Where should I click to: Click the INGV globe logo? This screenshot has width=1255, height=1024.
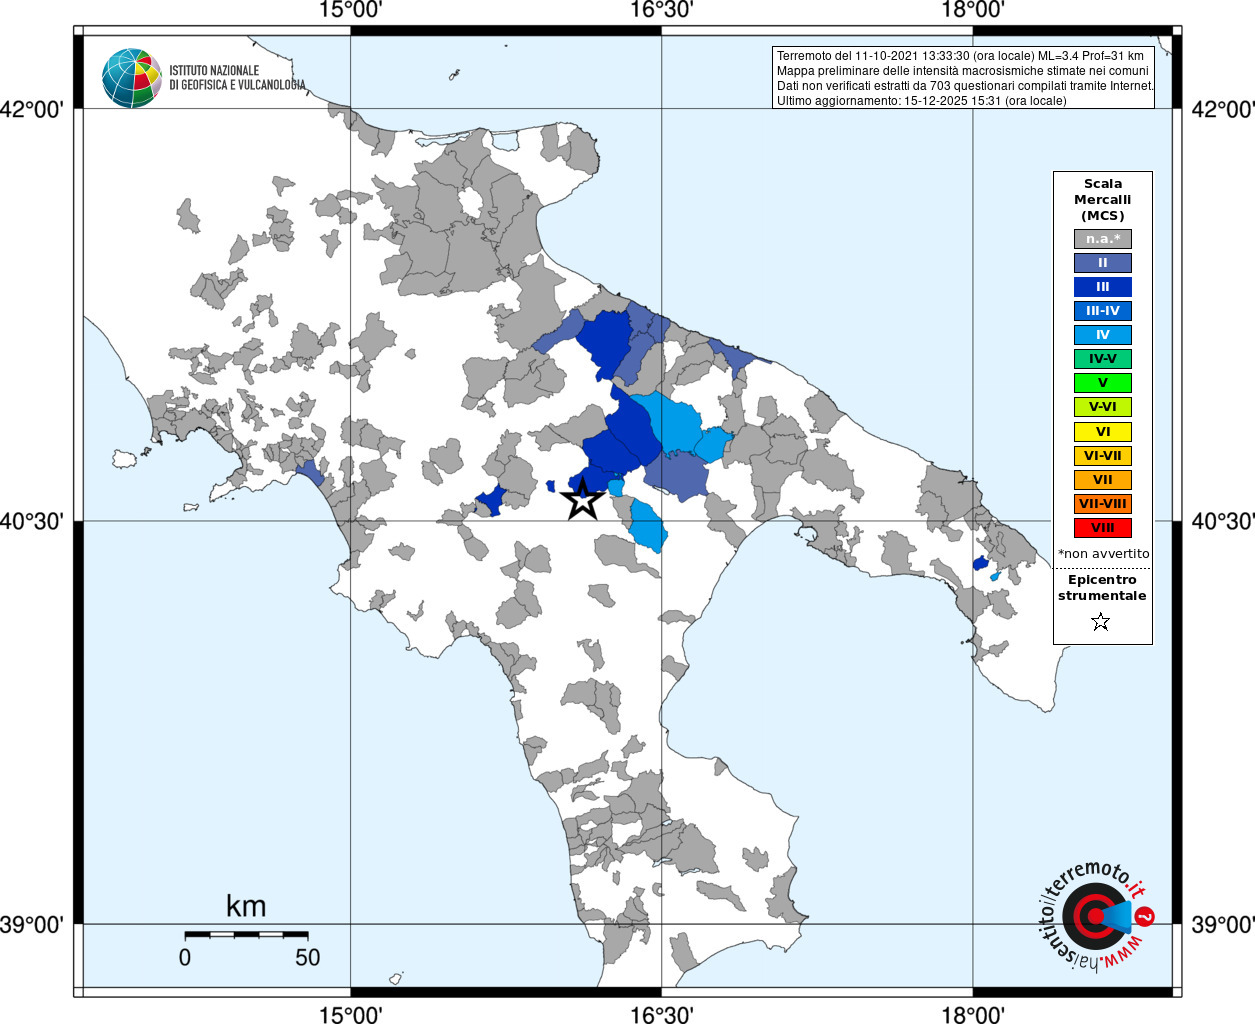131,78
